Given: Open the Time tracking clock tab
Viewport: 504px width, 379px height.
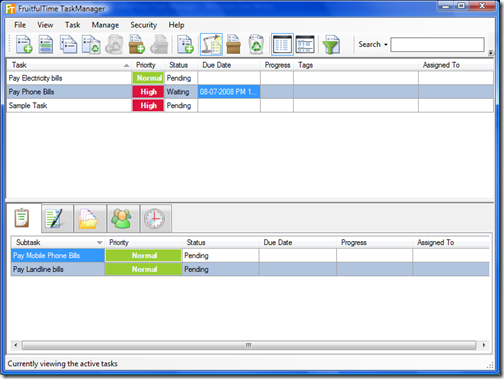Looking at the screenshot, I should [155, 219].
